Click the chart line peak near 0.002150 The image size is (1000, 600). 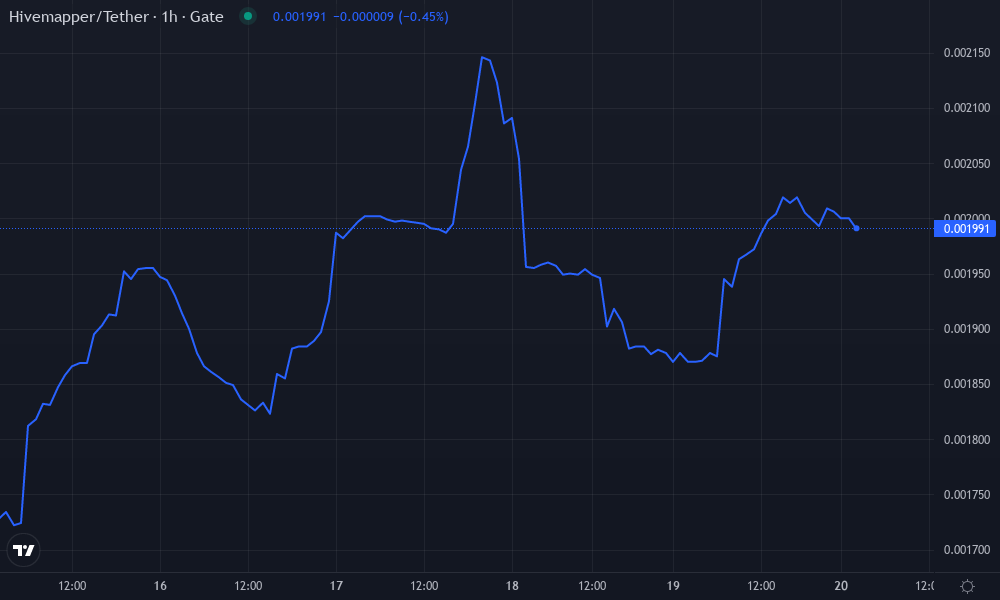482,57
